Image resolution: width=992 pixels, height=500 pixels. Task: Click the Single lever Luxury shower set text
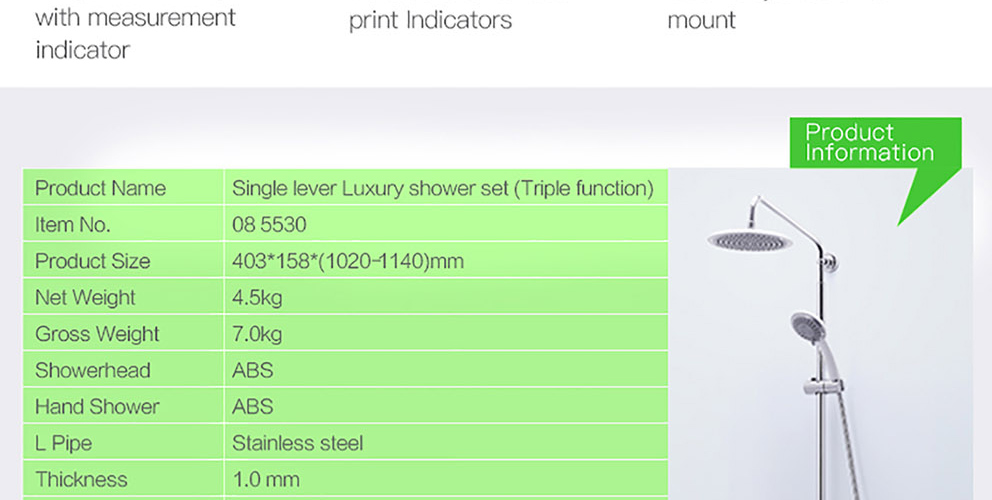tap(443, 188)
